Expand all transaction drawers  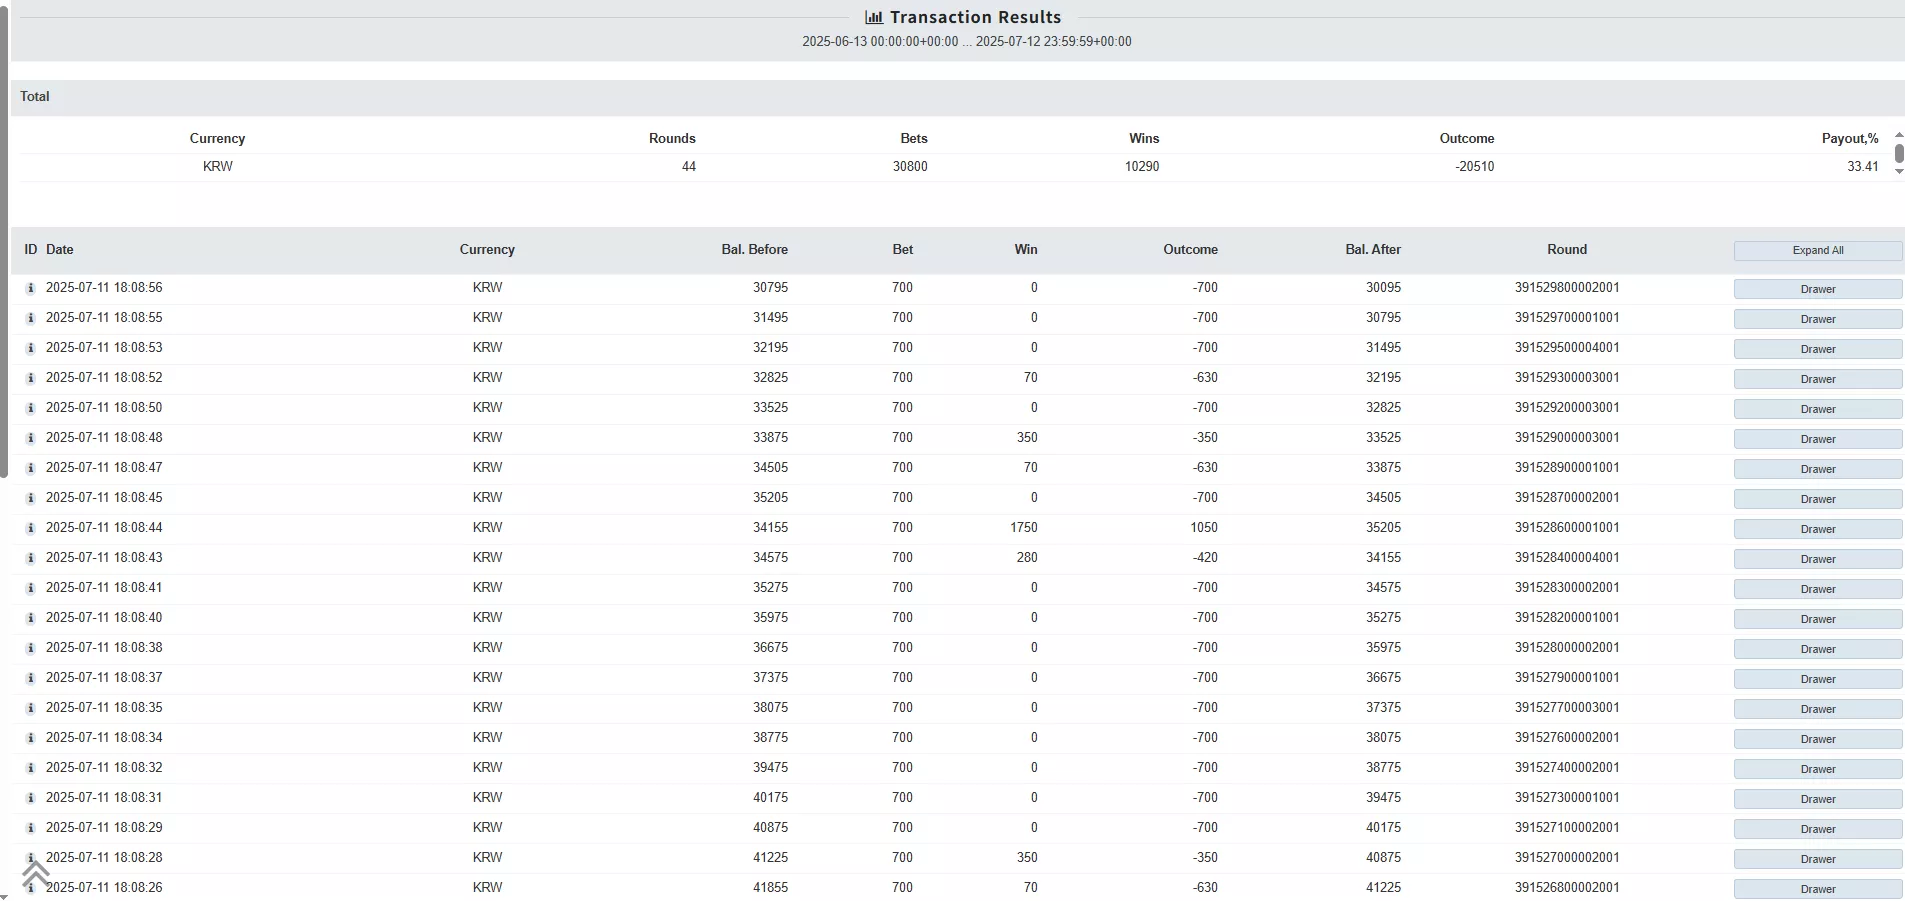pos(1818,250)
